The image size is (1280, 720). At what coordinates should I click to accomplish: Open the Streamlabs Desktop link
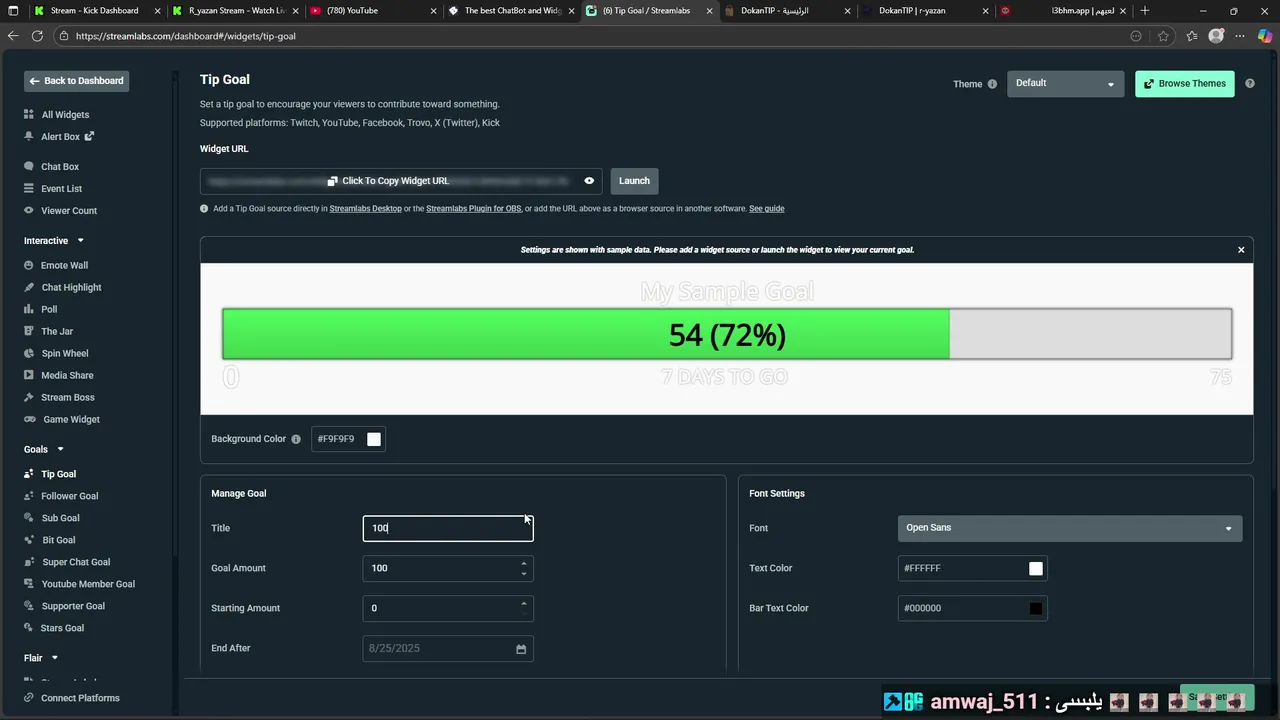coord(365,209)
